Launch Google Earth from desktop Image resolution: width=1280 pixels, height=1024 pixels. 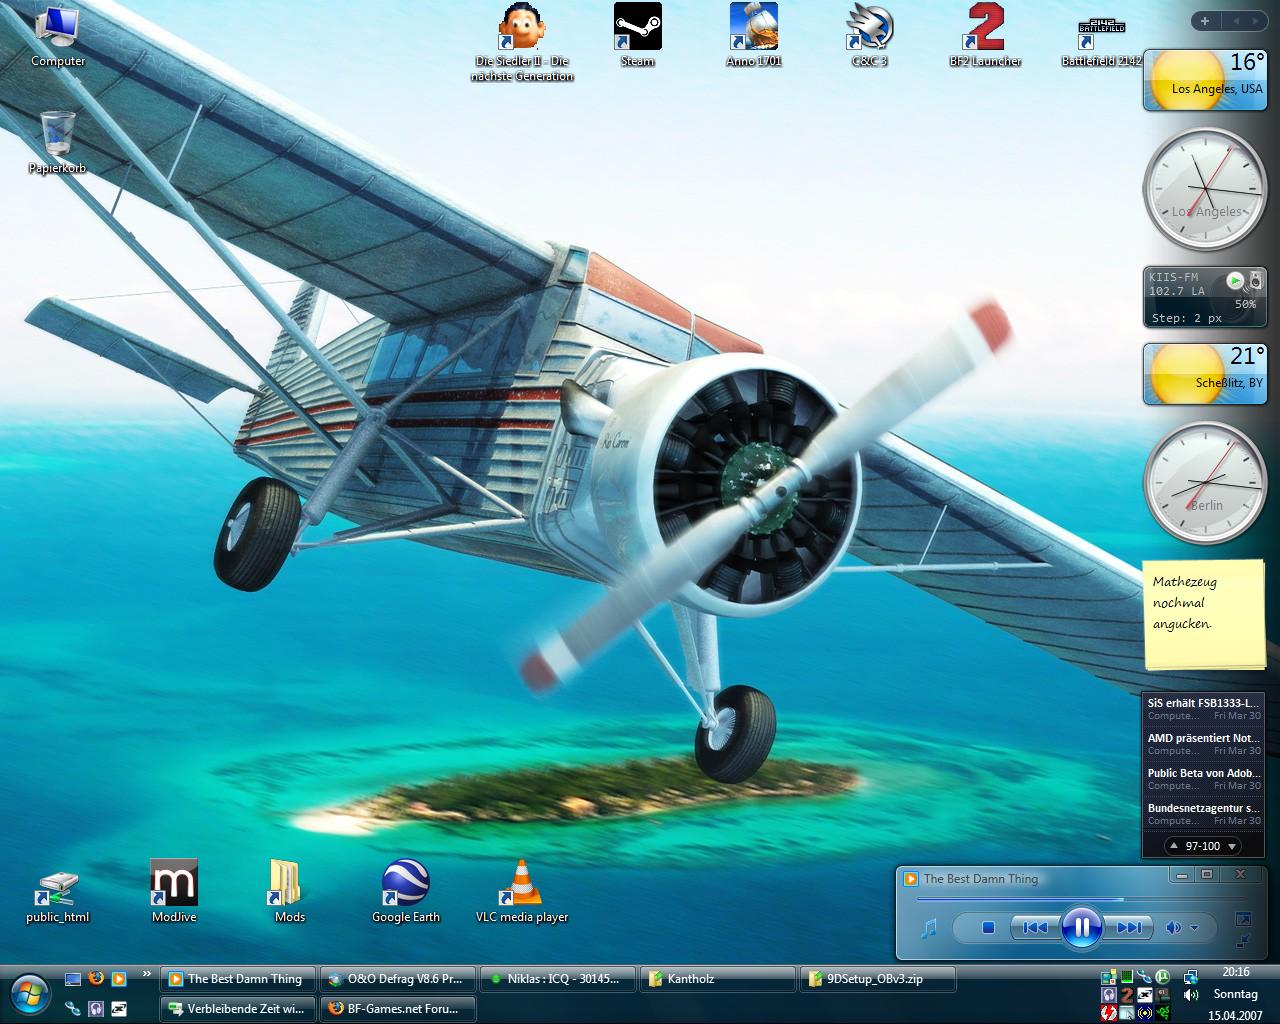pos(406,891)
